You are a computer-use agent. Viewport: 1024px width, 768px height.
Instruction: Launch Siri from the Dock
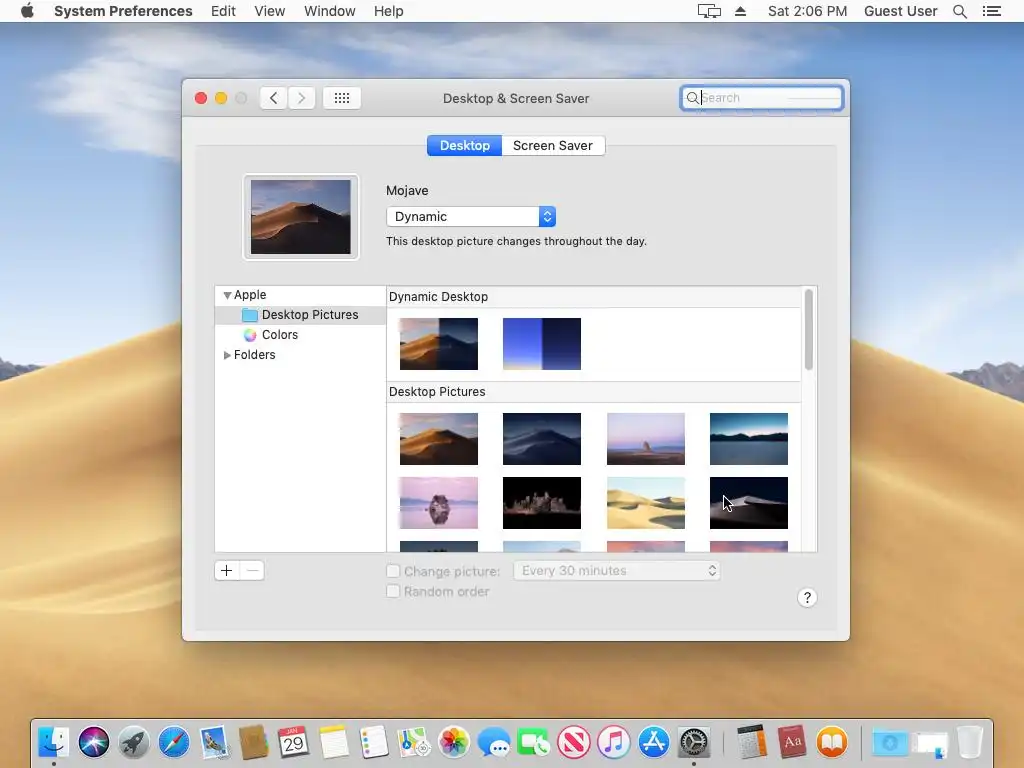pyautogui.click(x=94, y=743)
